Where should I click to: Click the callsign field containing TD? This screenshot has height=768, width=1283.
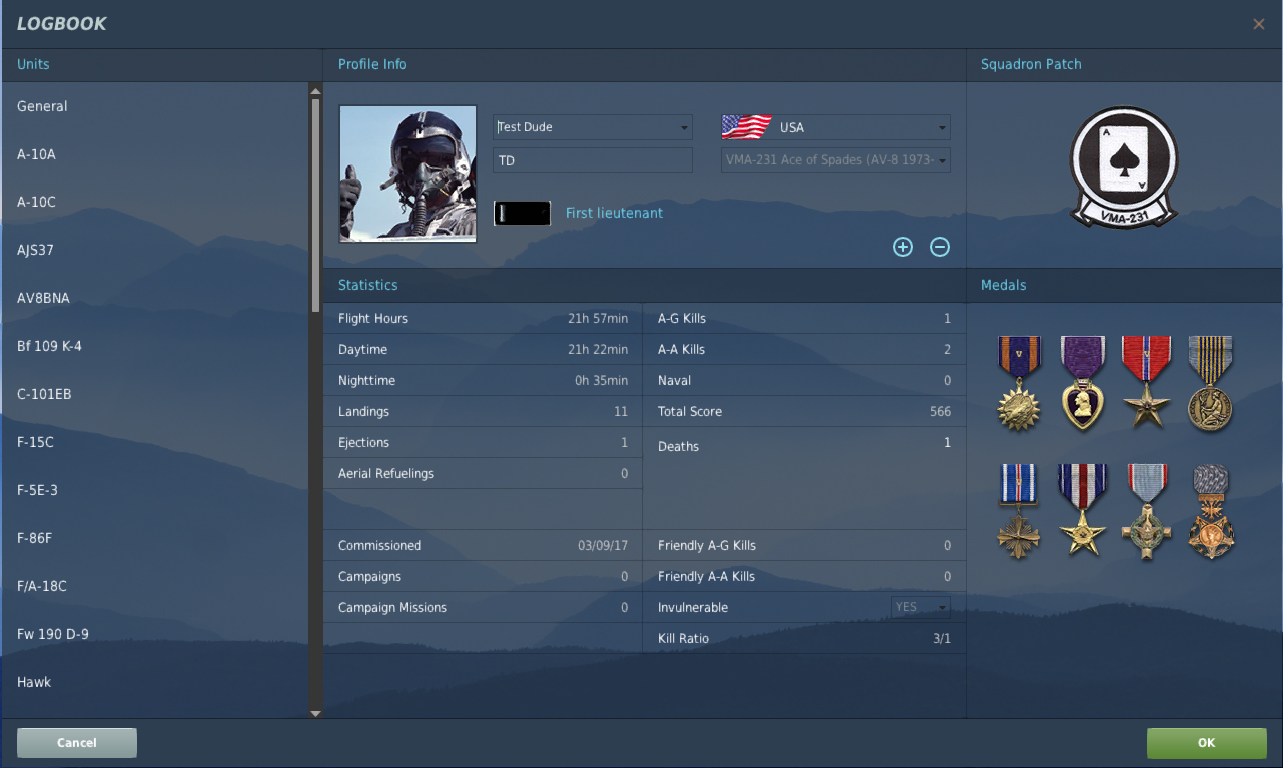click(592, 160)
